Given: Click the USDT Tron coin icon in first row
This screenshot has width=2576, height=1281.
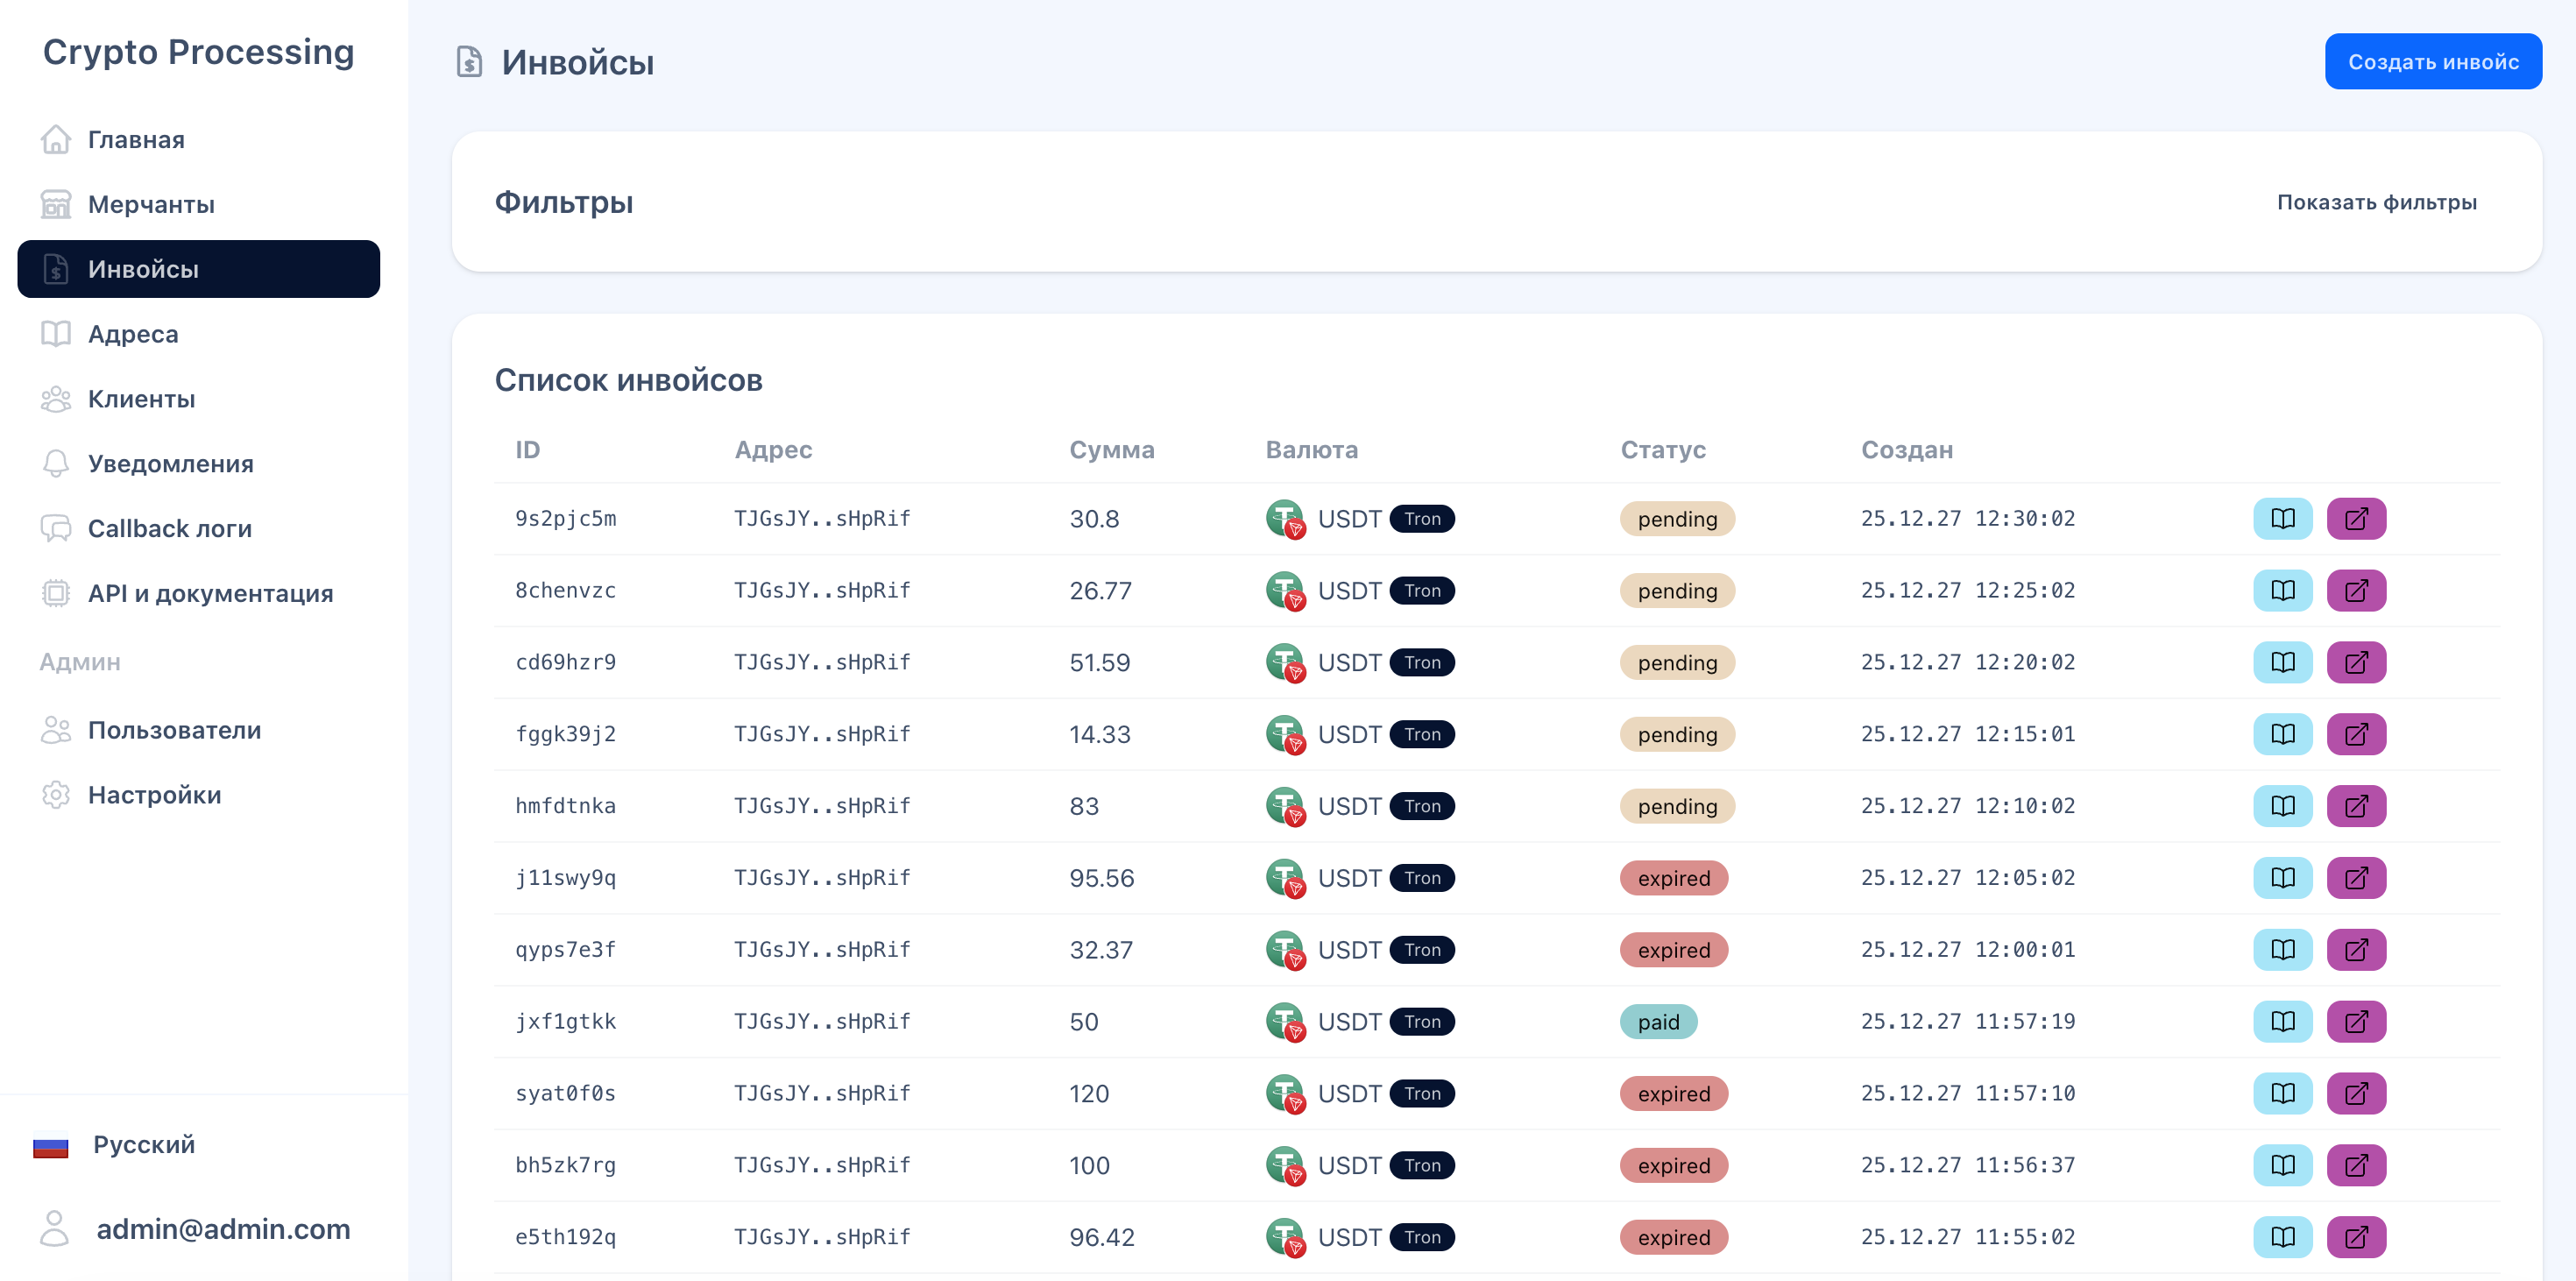Looking at the screenshot, I should (x=1285, y=519).
